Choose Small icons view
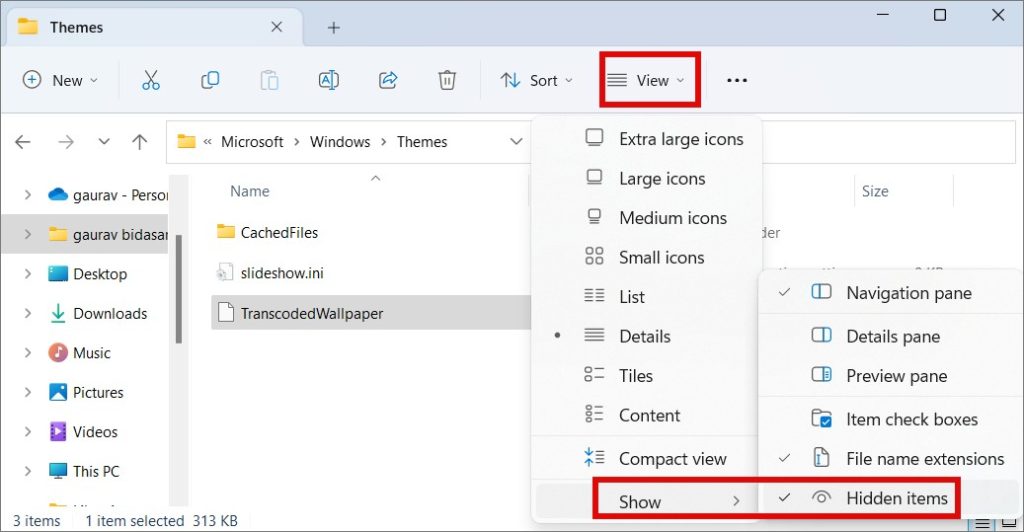Viewport: 1024px width, 532px height. coord(647,257)
